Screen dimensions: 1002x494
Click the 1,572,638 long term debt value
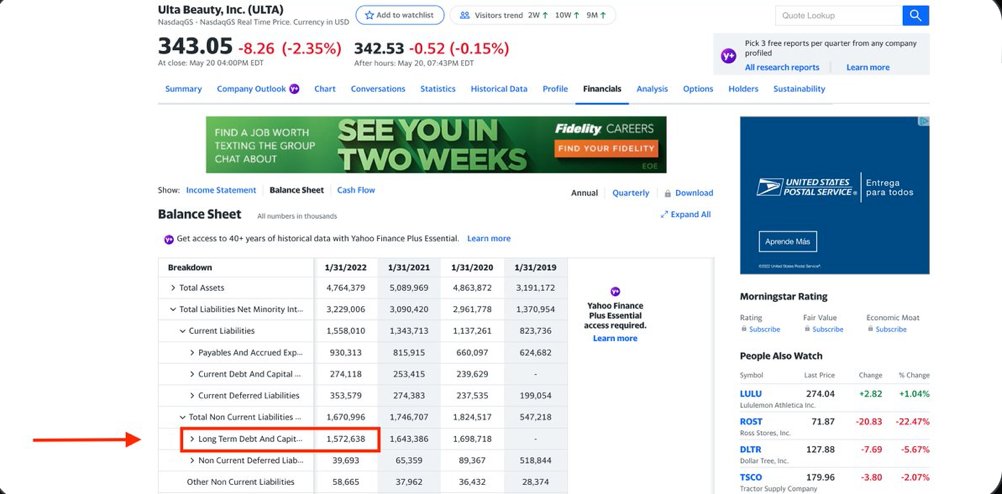coord(346,439)
